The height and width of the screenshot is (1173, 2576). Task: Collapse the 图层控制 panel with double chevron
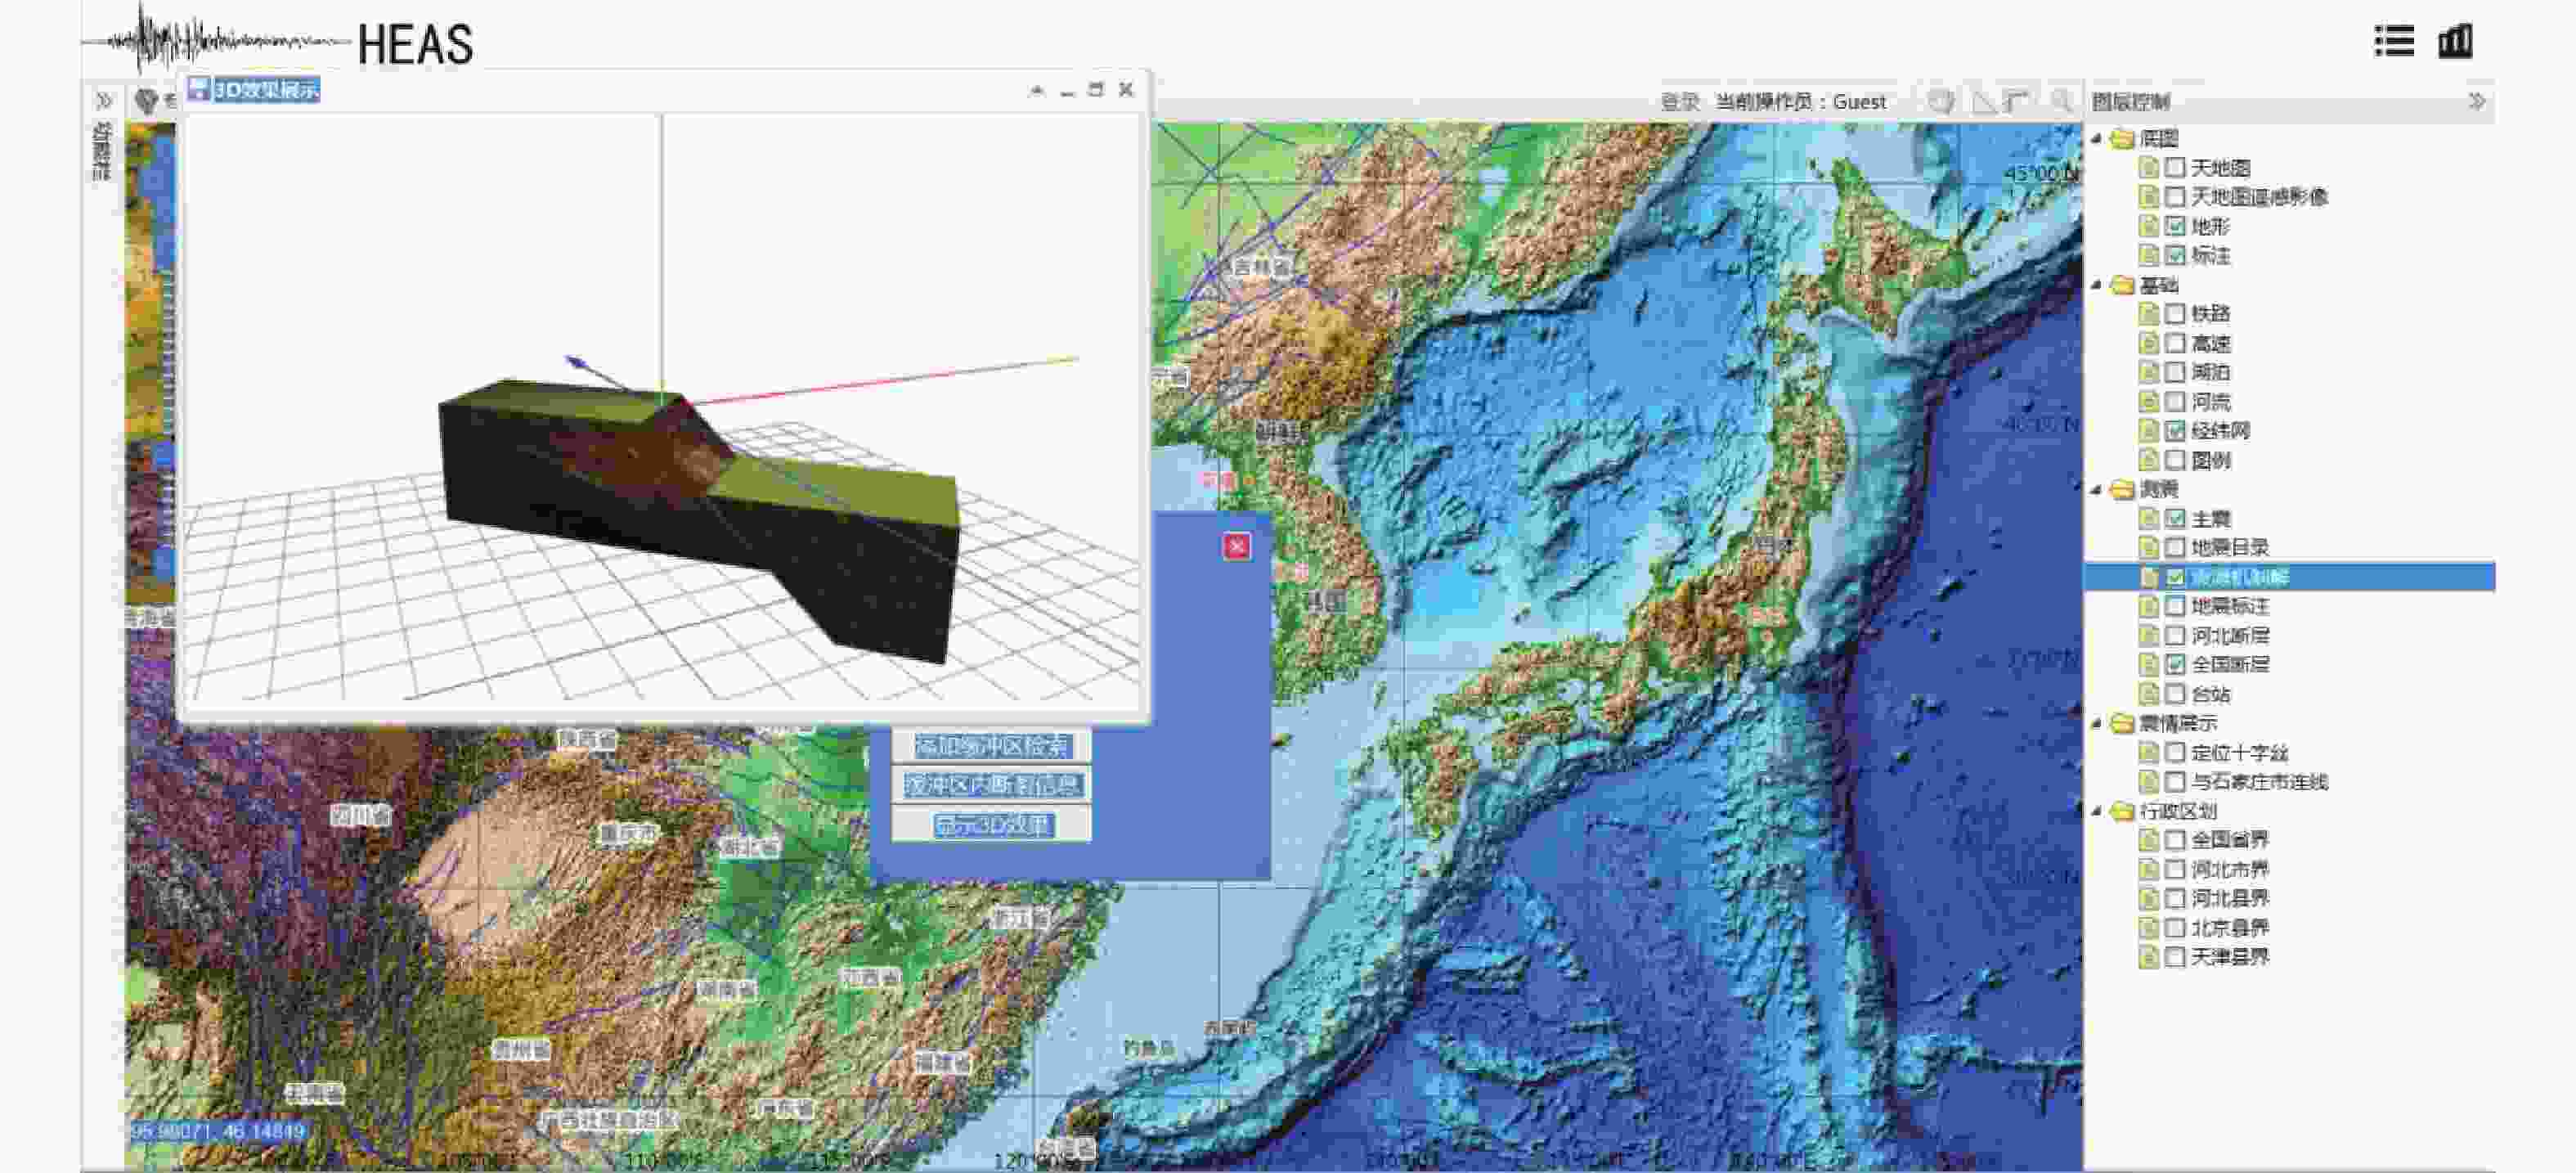pyautogui.click(x=2476, y=101)
